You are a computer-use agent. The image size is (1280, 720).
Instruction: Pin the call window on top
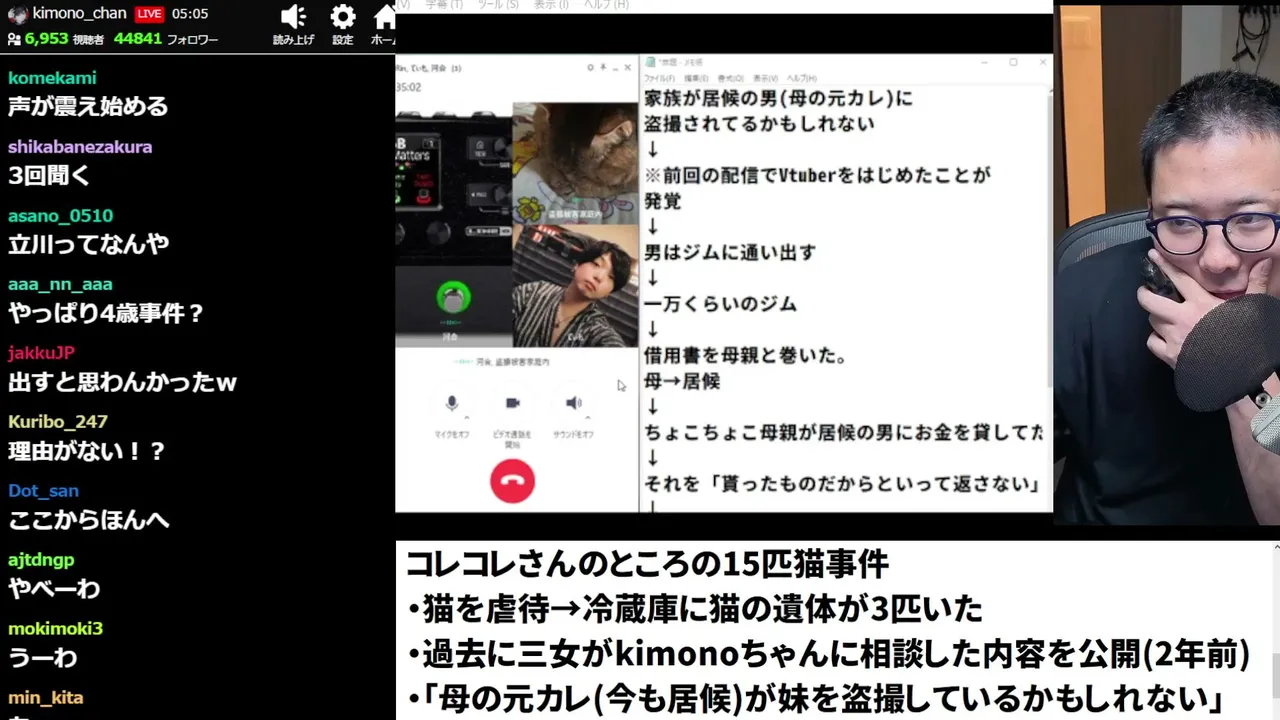602,68
